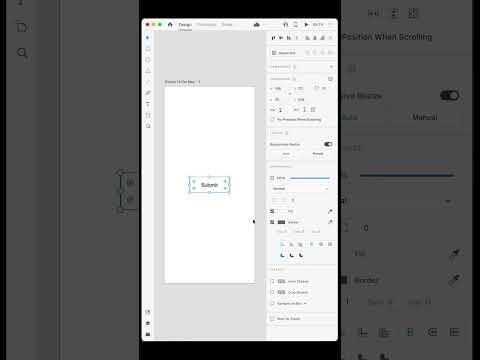Click the width W input field

coord(279,88)
